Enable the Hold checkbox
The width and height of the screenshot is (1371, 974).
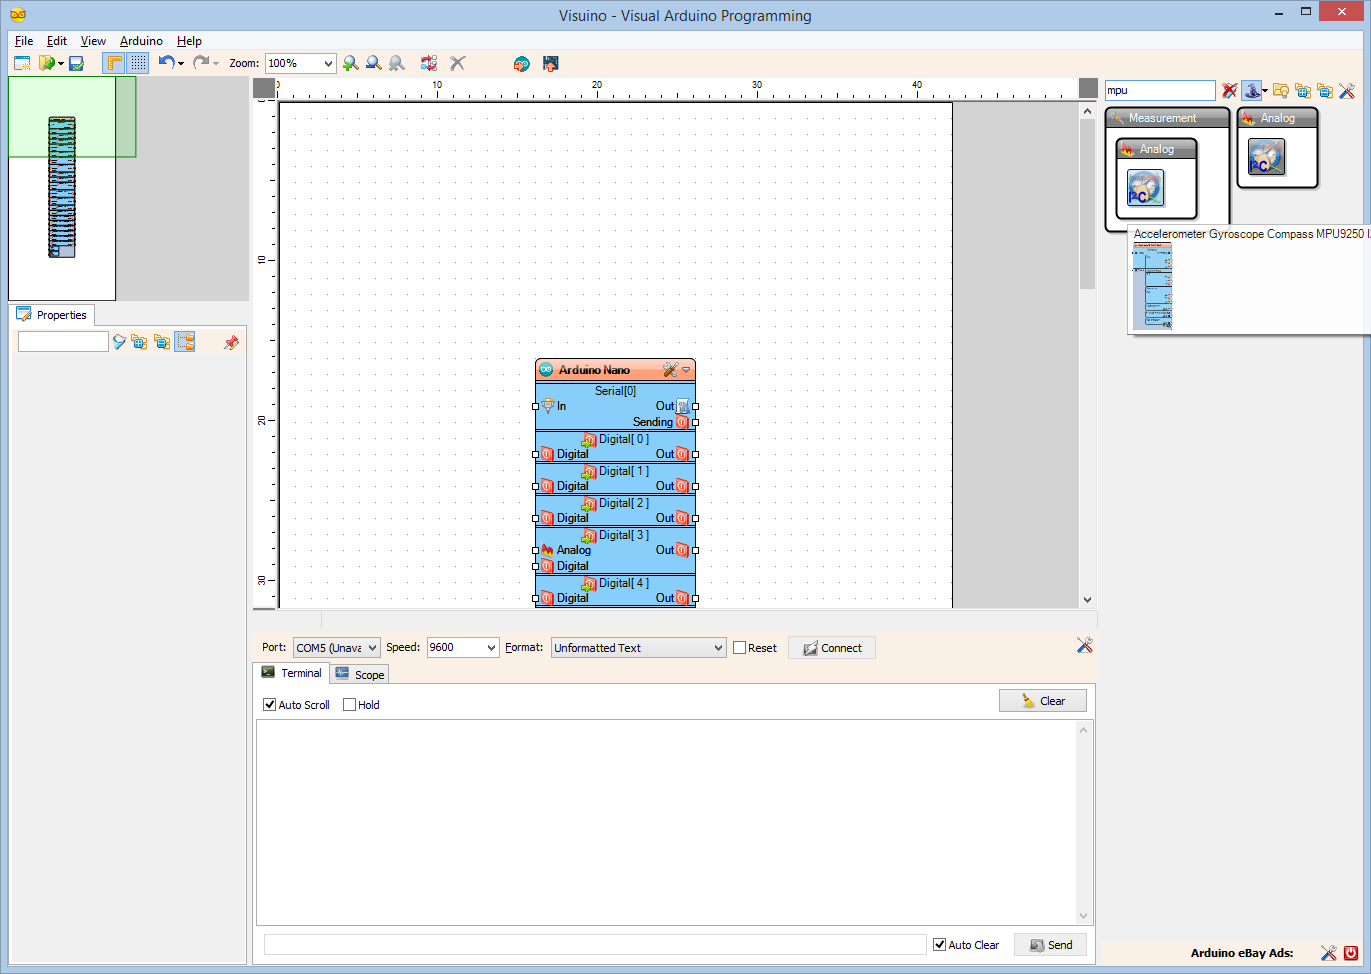[349, 705]
